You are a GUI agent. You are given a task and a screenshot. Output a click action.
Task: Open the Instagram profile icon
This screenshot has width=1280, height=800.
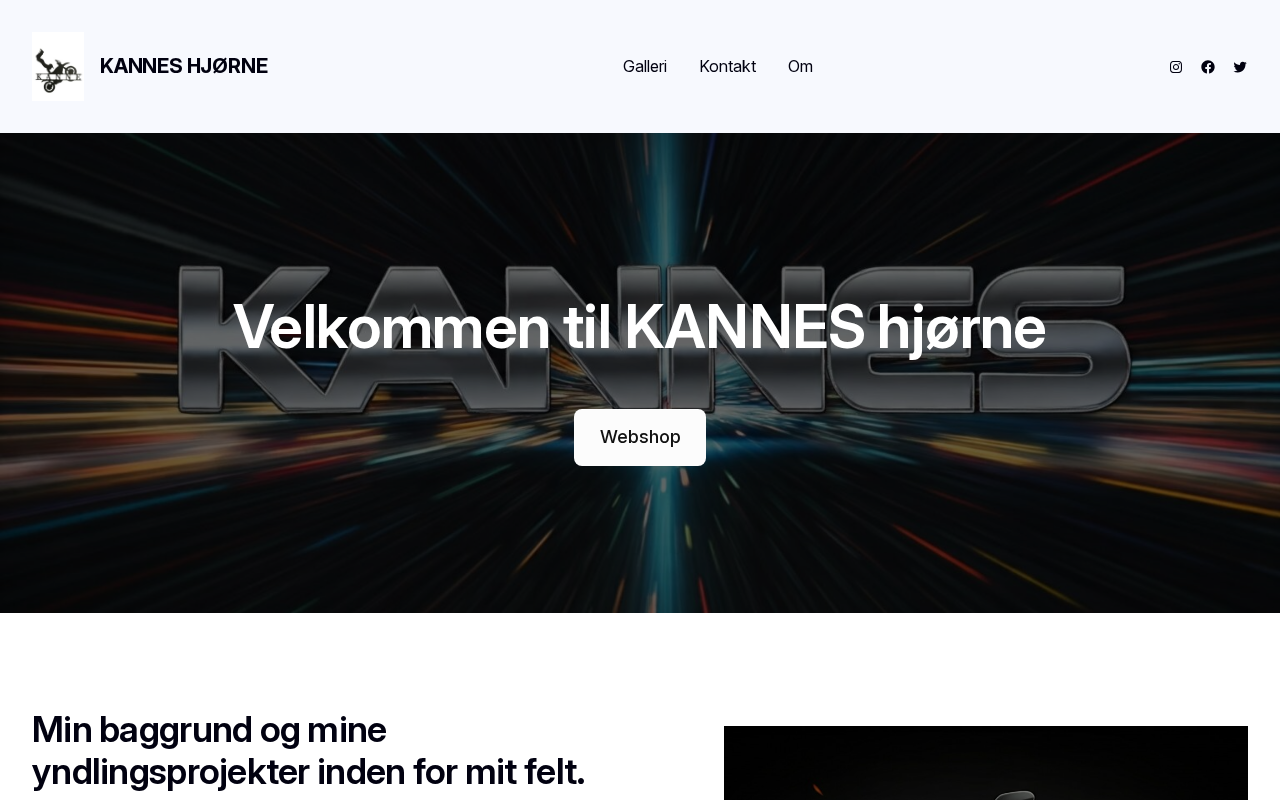[x=1176, y=67]
